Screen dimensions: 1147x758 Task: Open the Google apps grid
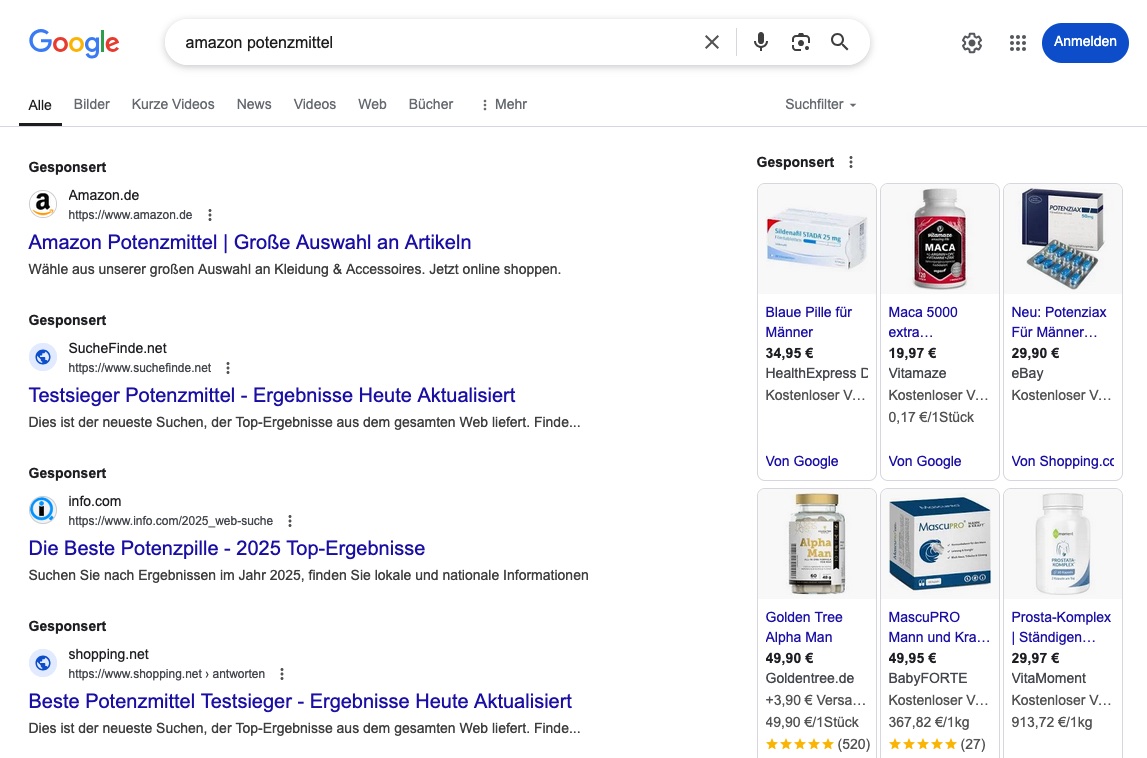coord(1018,43)
